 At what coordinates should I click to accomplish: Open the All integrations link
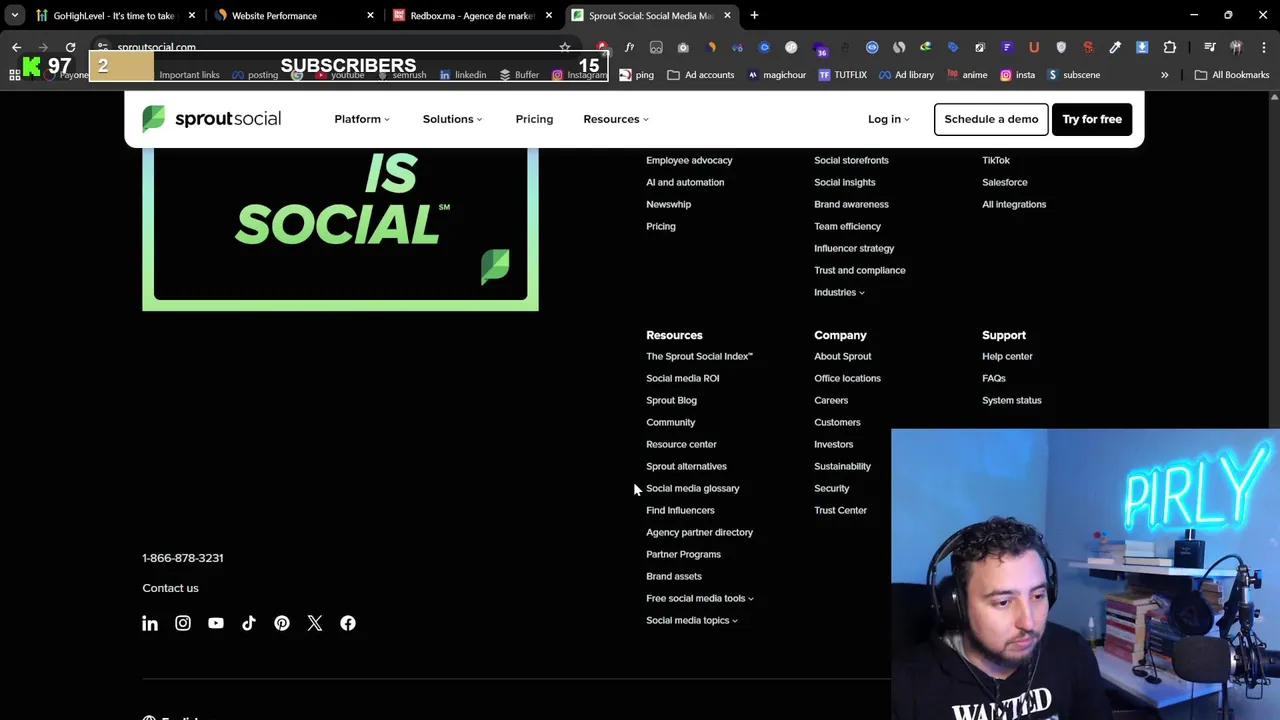tap(1014, 204)
